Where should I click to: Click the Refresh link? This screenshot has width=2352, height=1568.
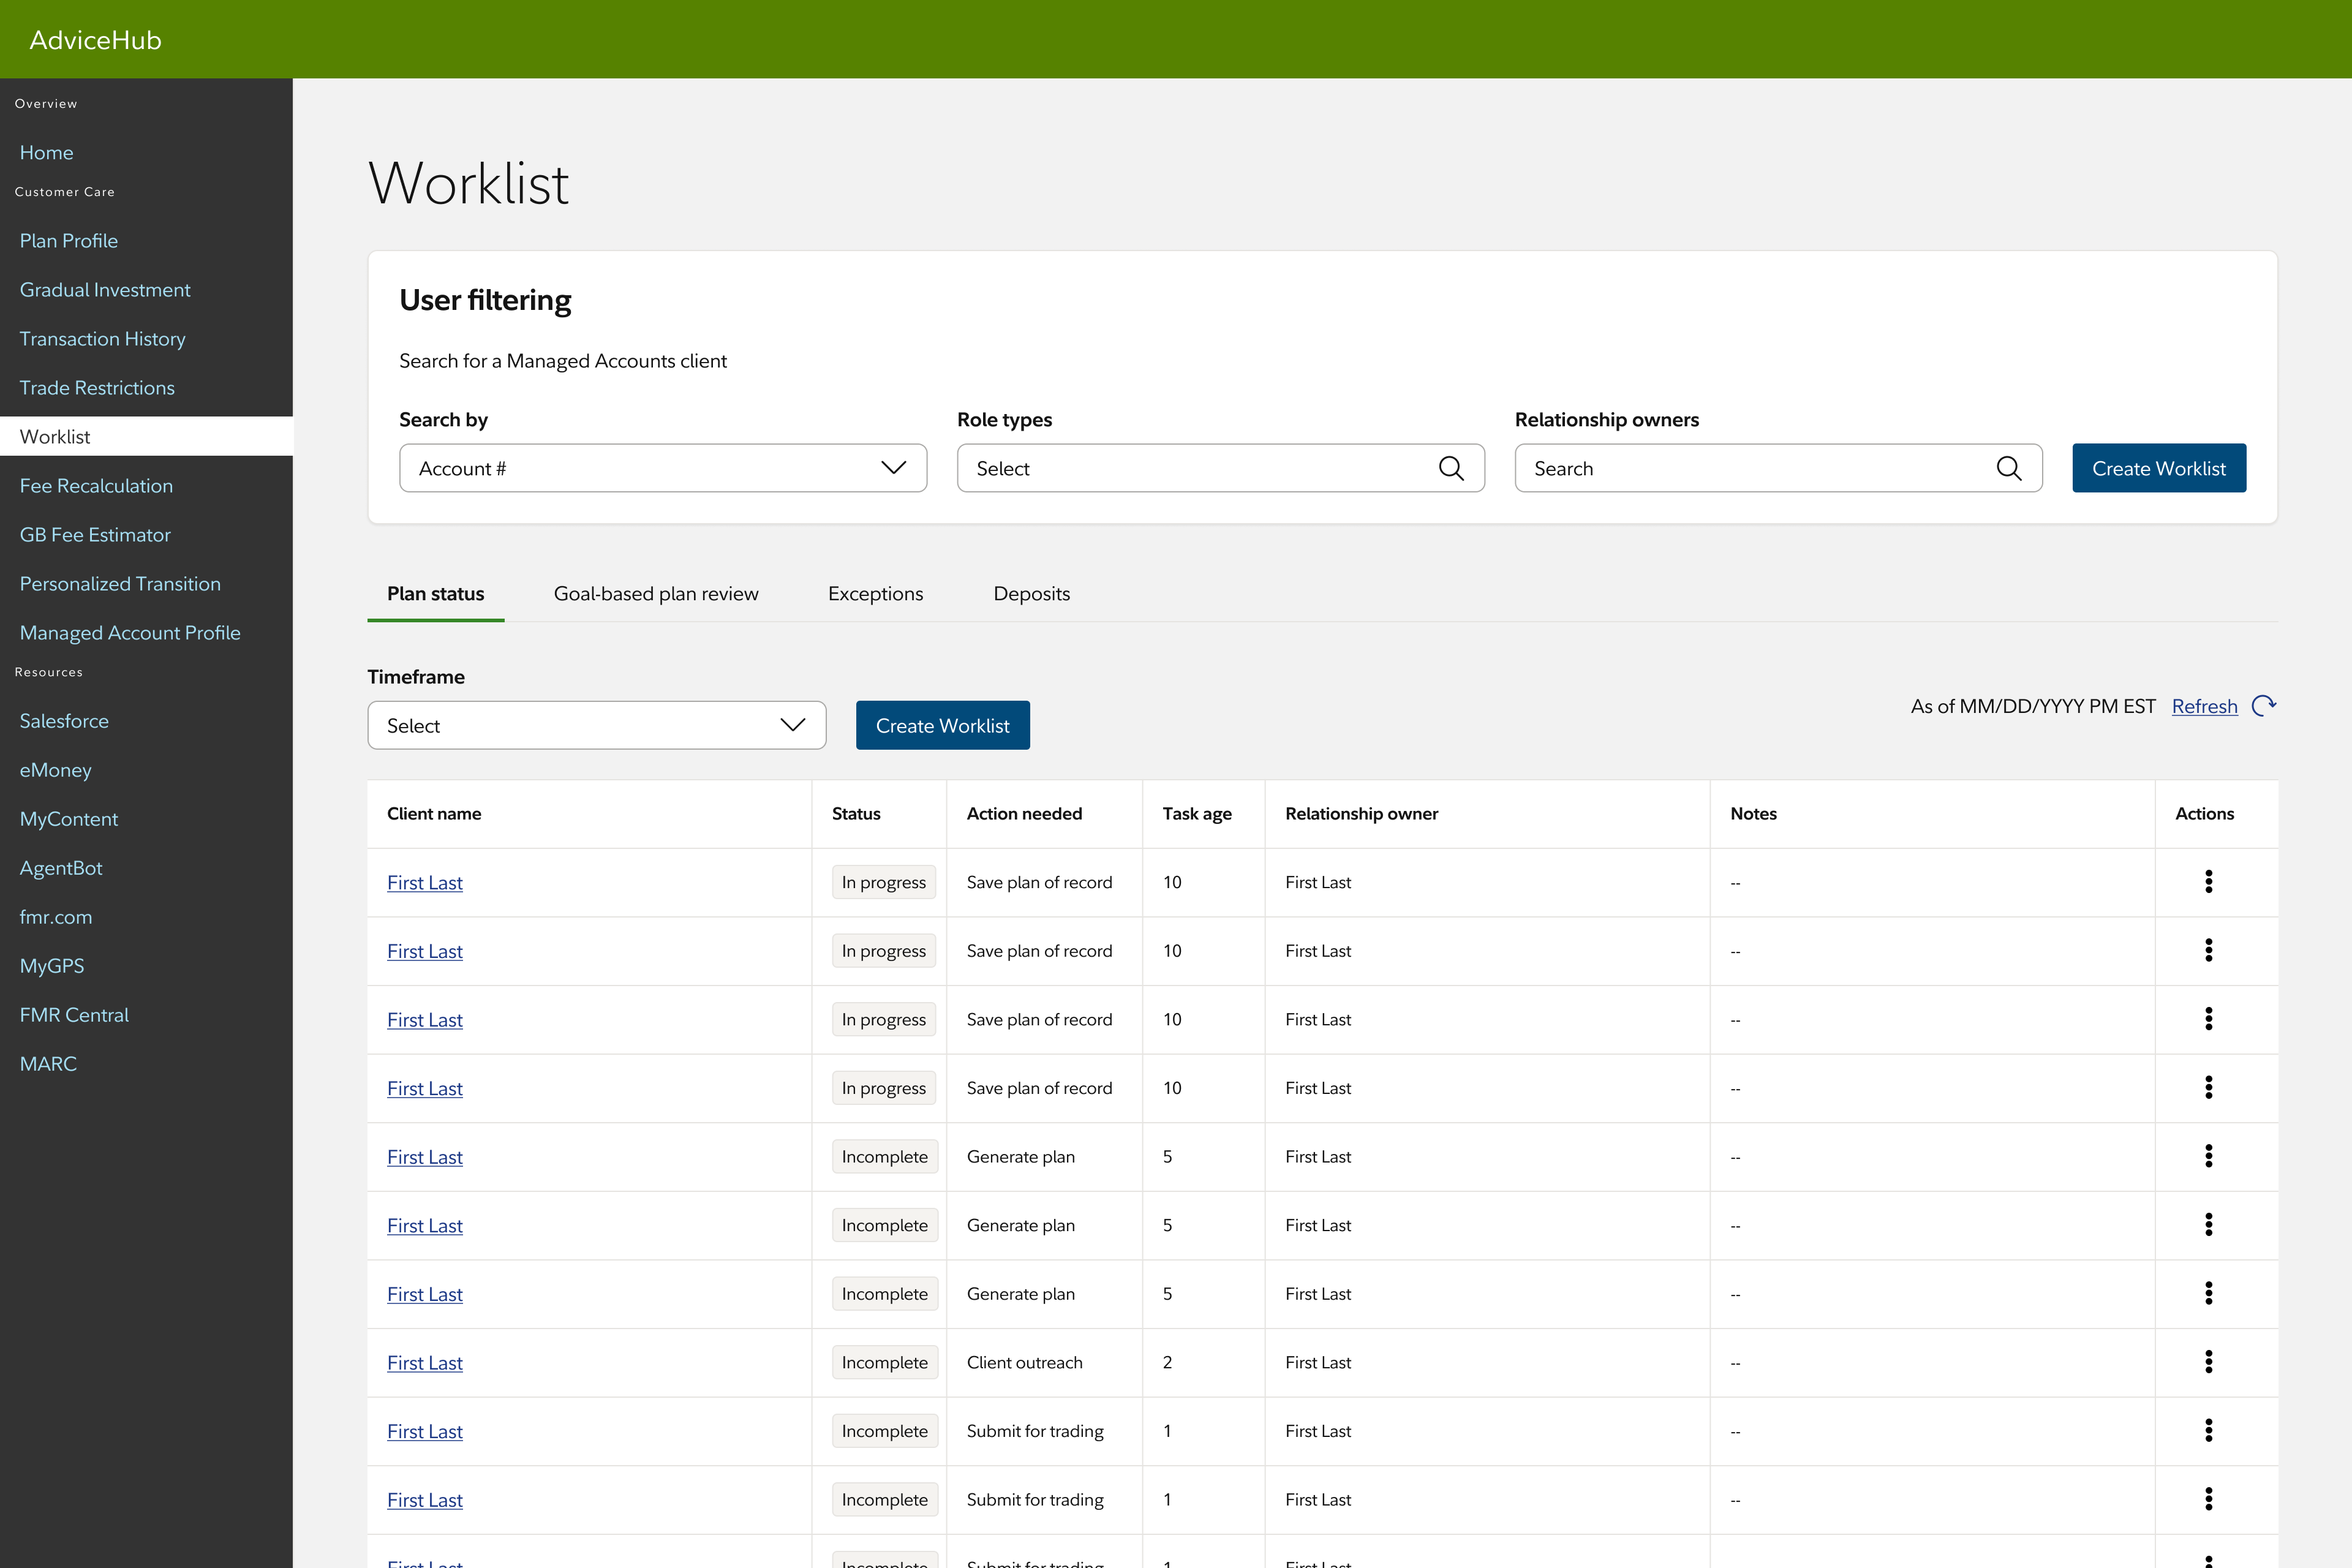click(x=2204, y=706)
